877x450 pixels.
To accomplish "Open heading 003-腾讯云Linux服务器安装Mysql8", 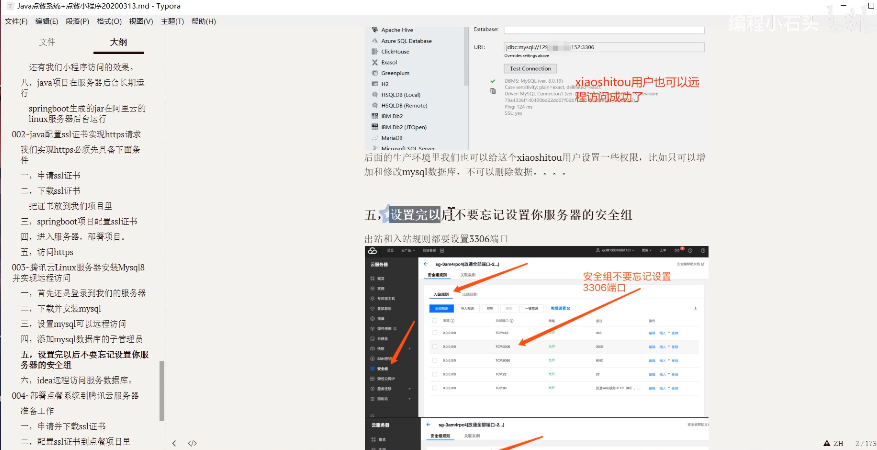I will pyautogui.click(x=78, y=273).
